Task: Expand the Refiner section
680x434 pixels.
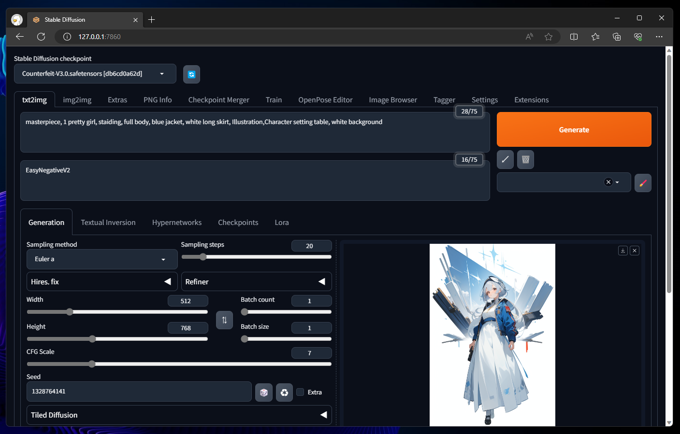Action: pyautogui.click(x=256, y=282)
